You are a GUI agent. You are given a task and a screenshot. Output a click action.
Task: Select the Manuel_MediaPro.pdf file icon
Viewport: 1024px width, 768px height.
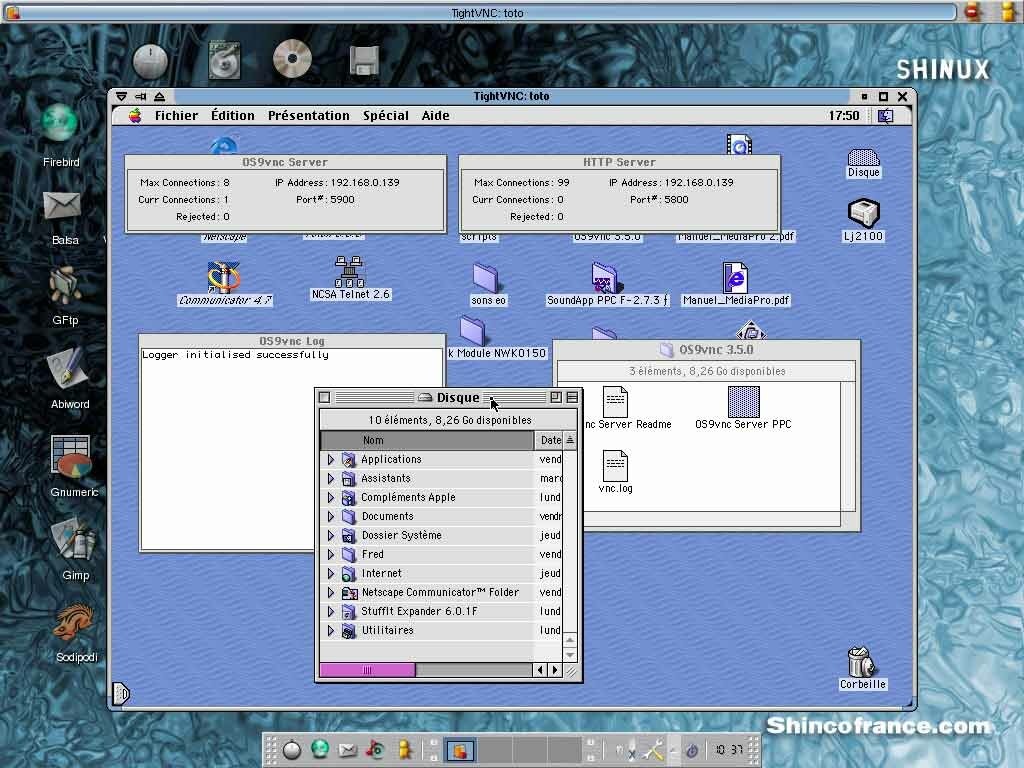point(735,278)
